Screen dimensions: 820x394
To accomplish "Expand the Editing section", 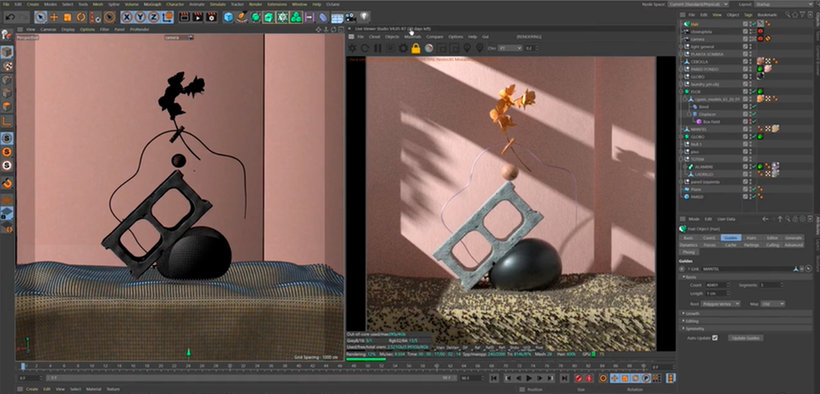I will [691, 321].
